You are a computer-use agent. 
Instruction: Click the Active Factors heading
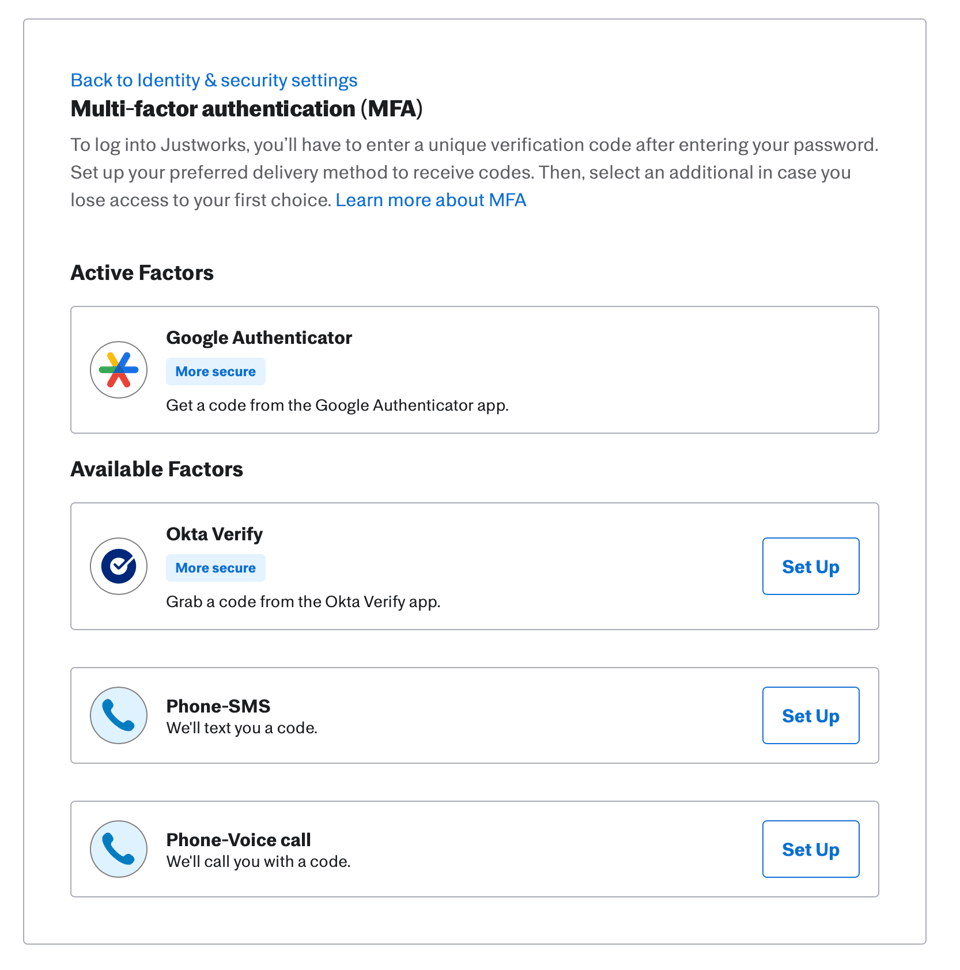point(142,273)
